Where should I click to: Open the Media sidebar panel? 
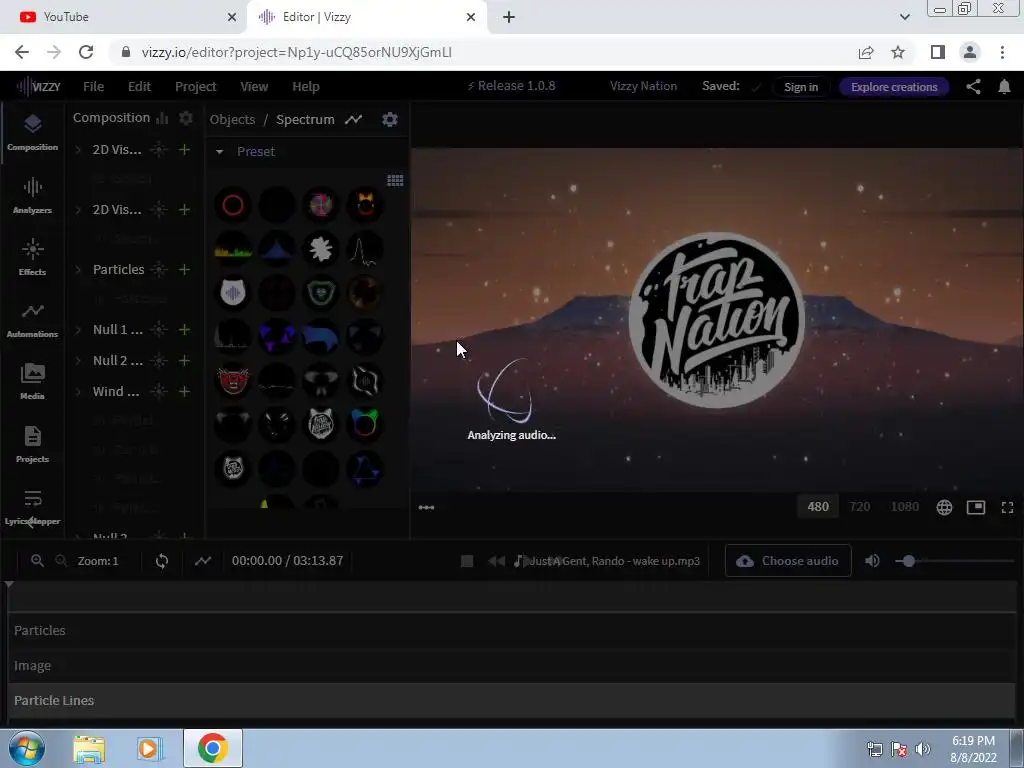coord(32,381)
